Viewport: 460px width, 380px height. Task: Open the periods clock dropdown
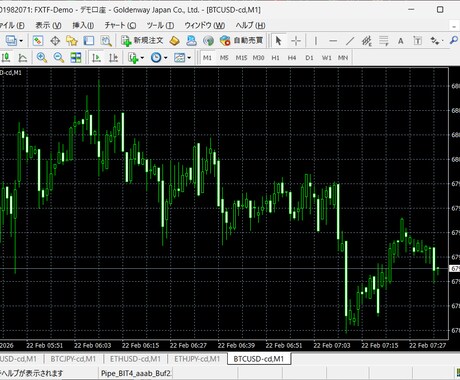(x=159, y=58)
